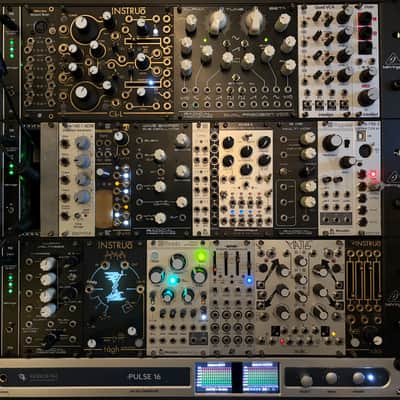Click the glowing blue display of the tágh module
The height and width of the screenshot is (400, 400).
click(x=115, y=287)
